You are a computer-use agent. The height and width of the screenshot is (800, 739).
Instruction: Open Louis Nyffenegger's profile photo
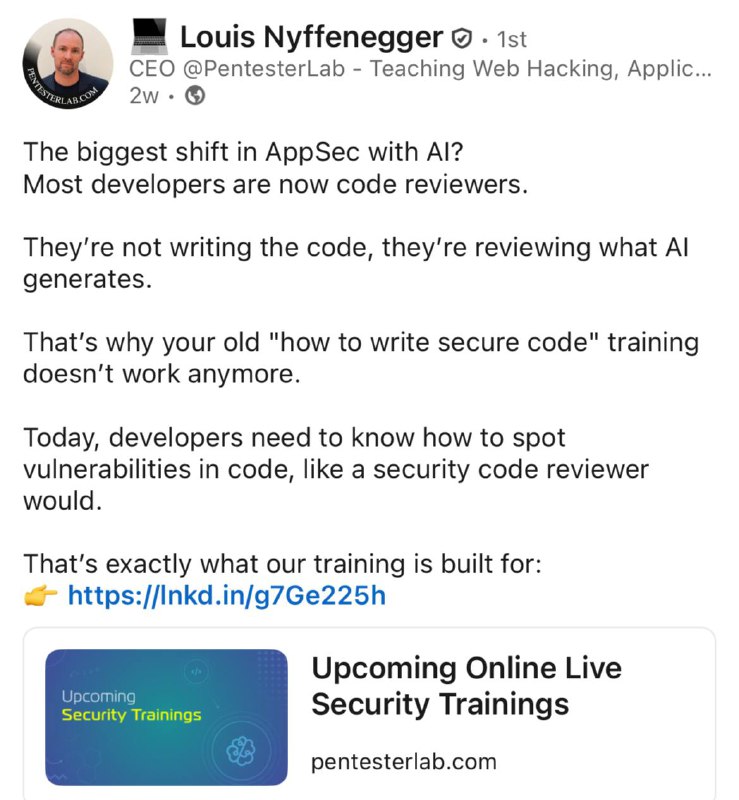67,64
